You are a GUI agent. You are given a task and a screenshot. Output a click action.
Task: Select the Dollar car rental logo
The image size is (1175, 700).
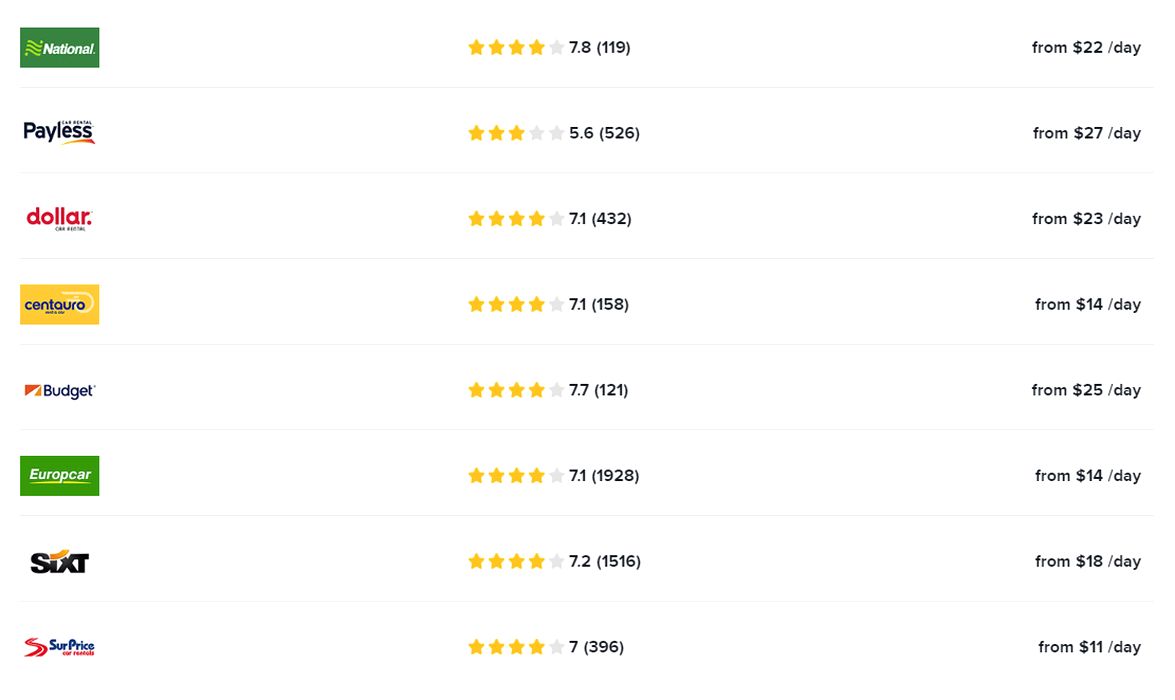click(x=59, y=219)
